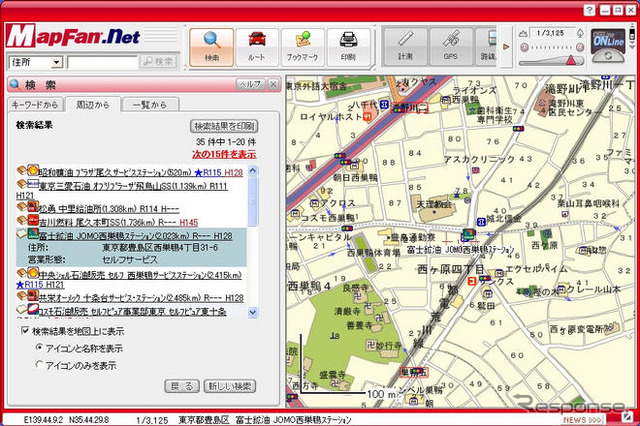Click the detail tree icon right of the scale
Image resolution: width=640 pixels, height=426 pixels.
pyautogui.click(x=580, y=33)
